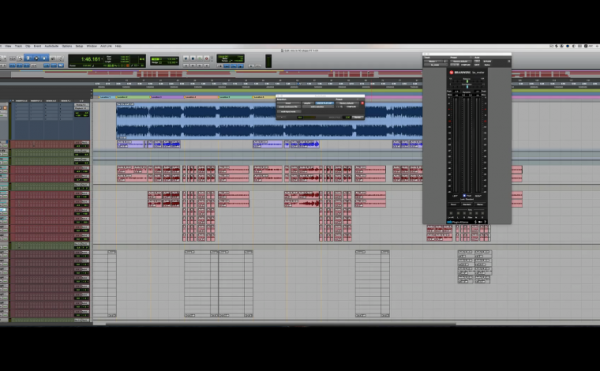This screenshot has width=600, height=371.
Task: Select the Selector tool in edit toolbar
Action: tap(36, 58)
